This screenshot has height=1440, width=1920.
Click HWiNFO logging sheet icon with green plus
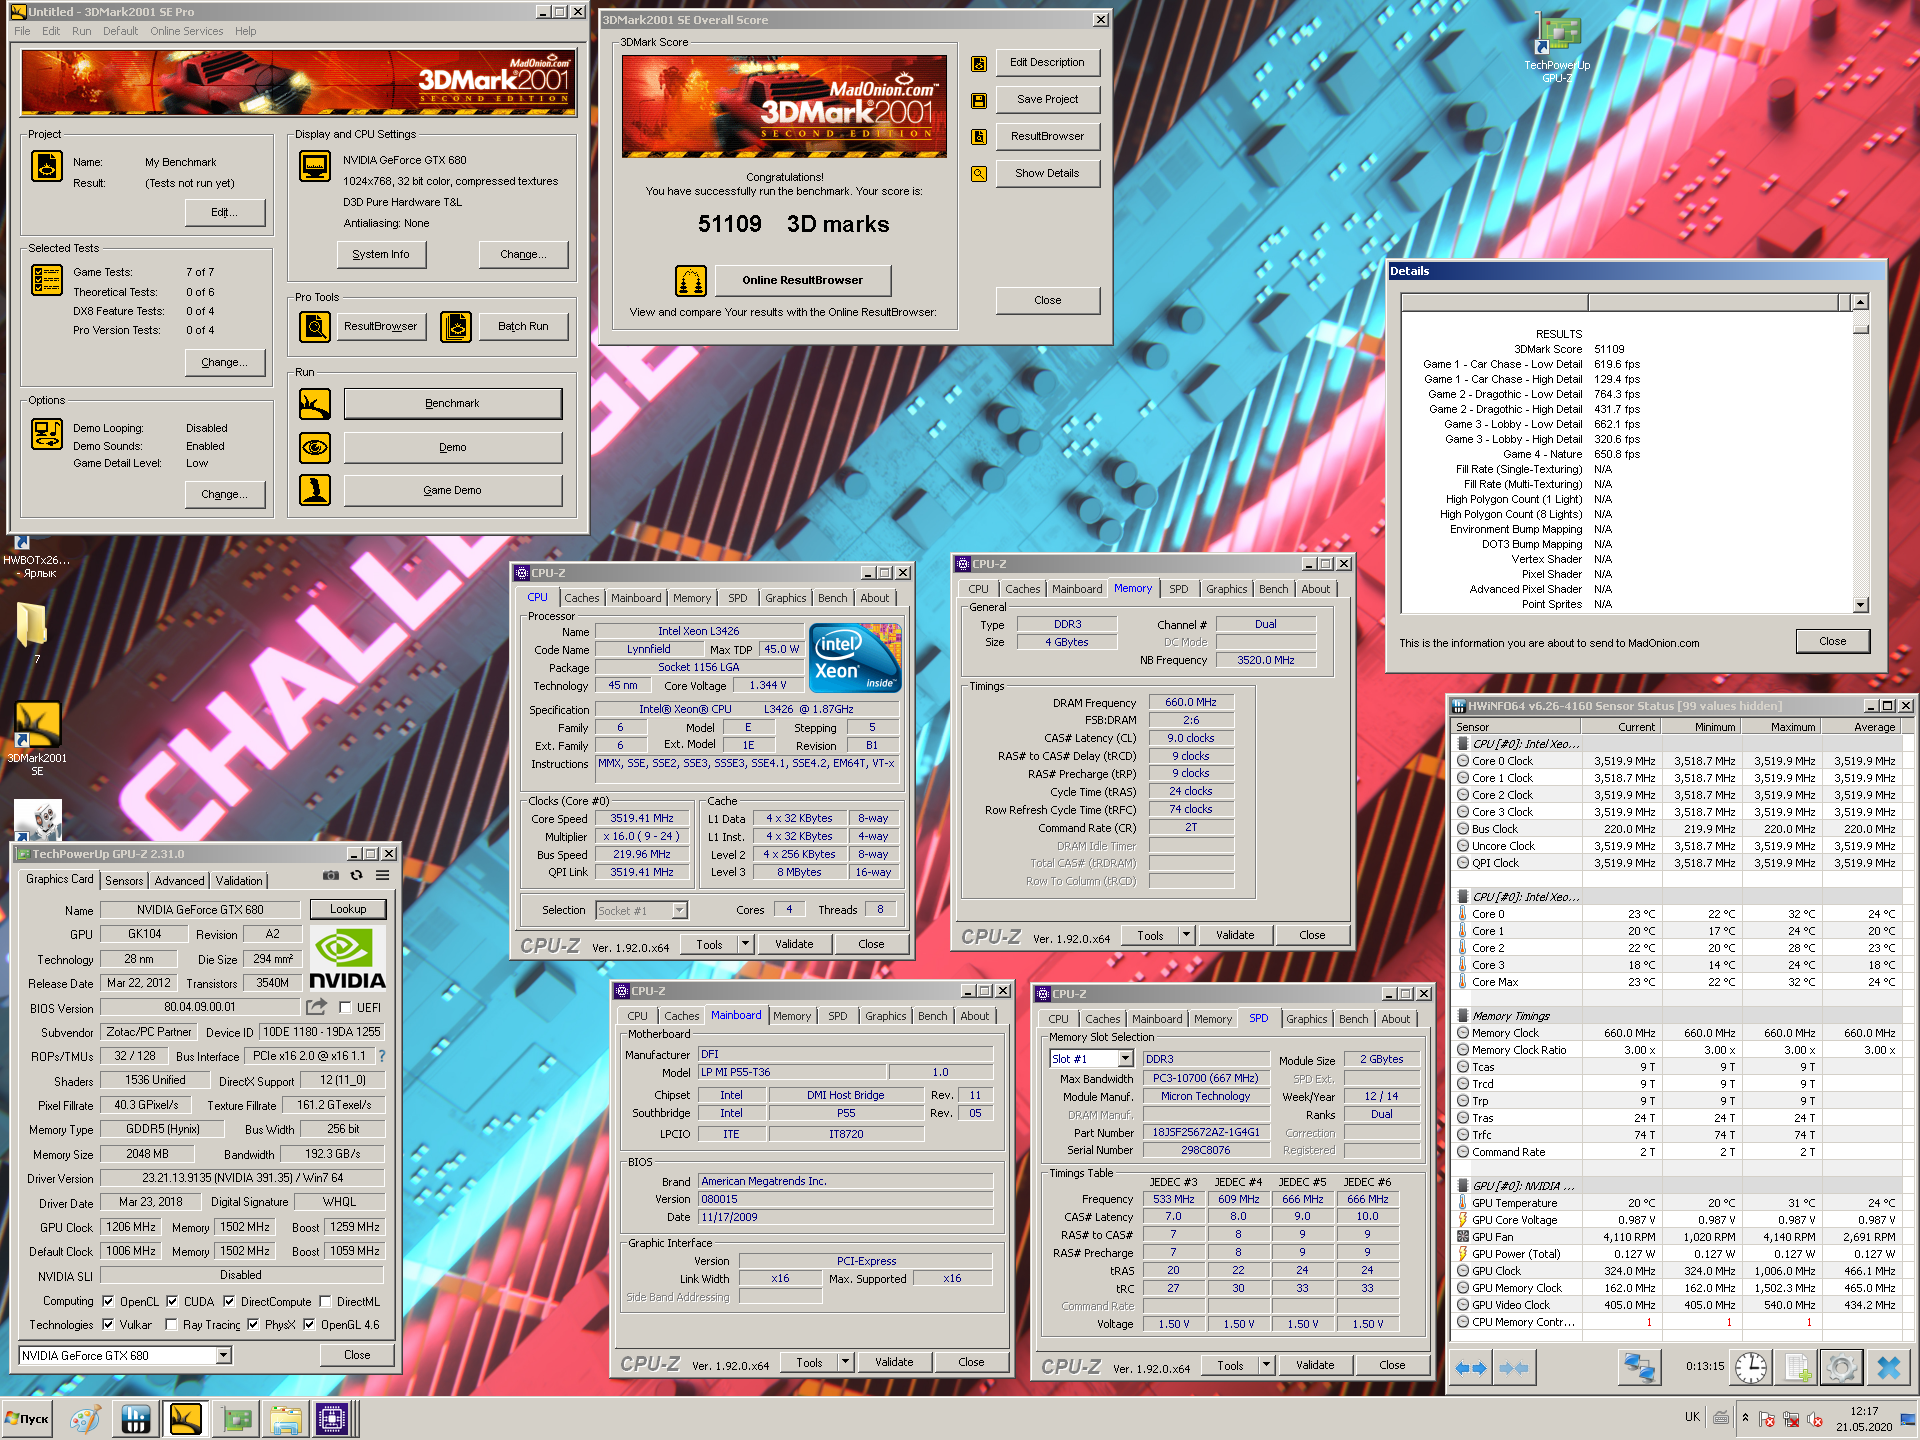[x=1797, y=1367]
